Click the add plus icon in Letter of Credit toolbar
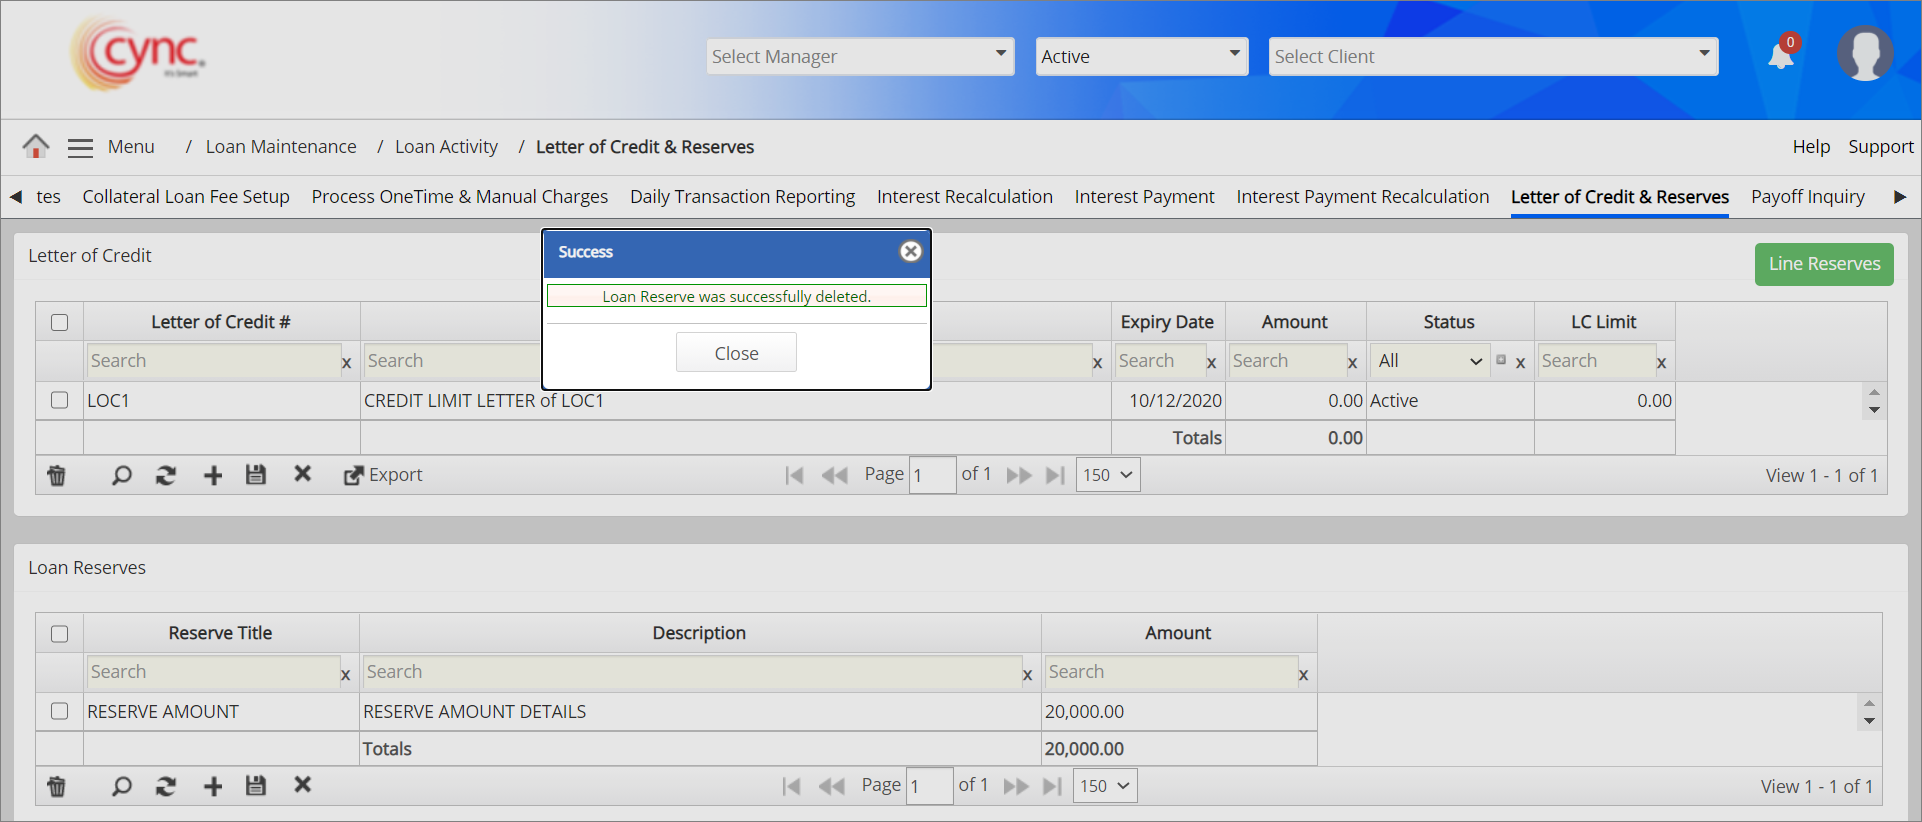The image size is (1922, 822). pos(213,476)
